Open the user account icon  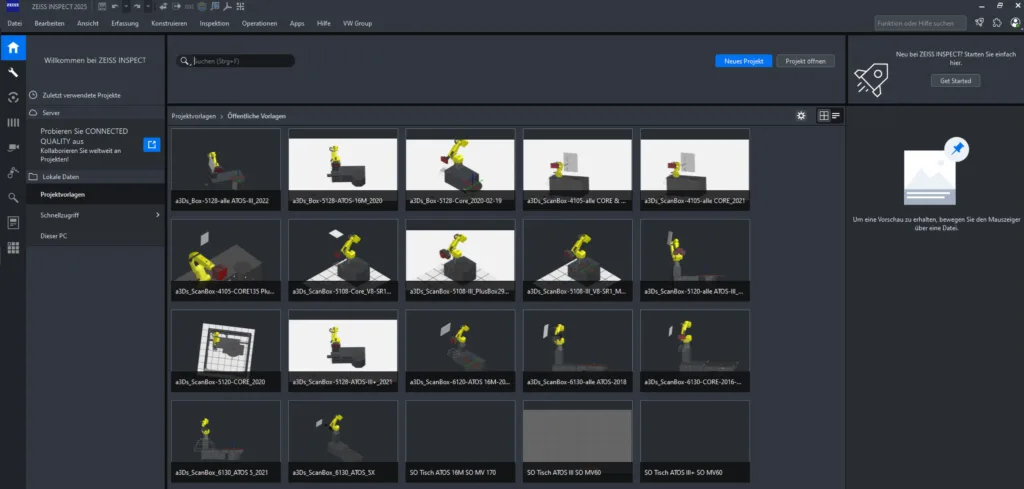pyautogui.click(x=1015, y=23)
